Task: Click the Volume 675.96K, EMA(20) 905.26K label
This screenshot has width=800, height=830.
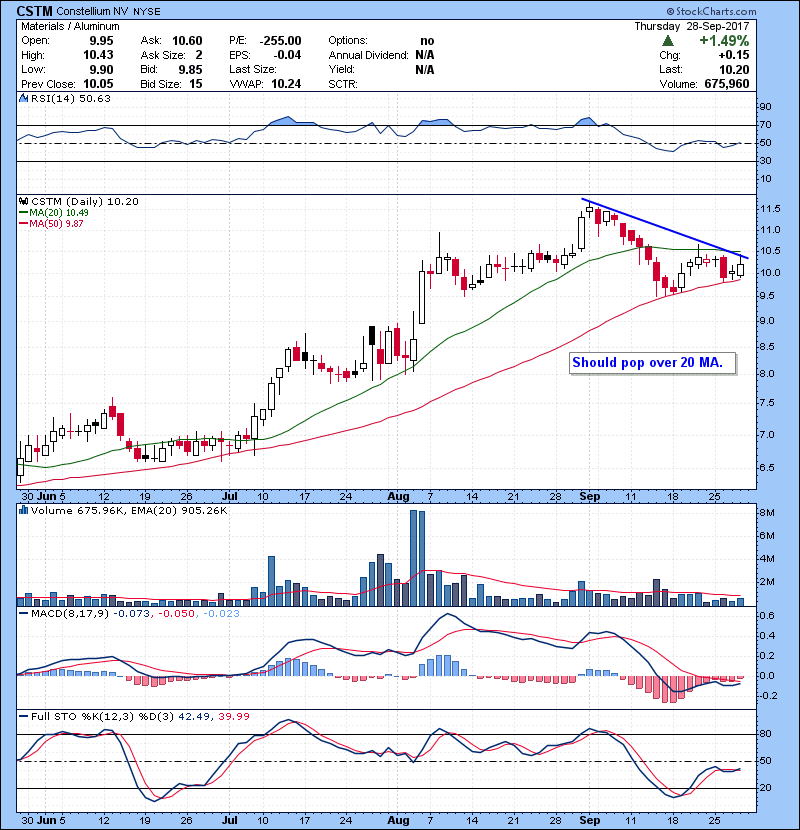Action: pyautogui.click(x=129, y=511)
